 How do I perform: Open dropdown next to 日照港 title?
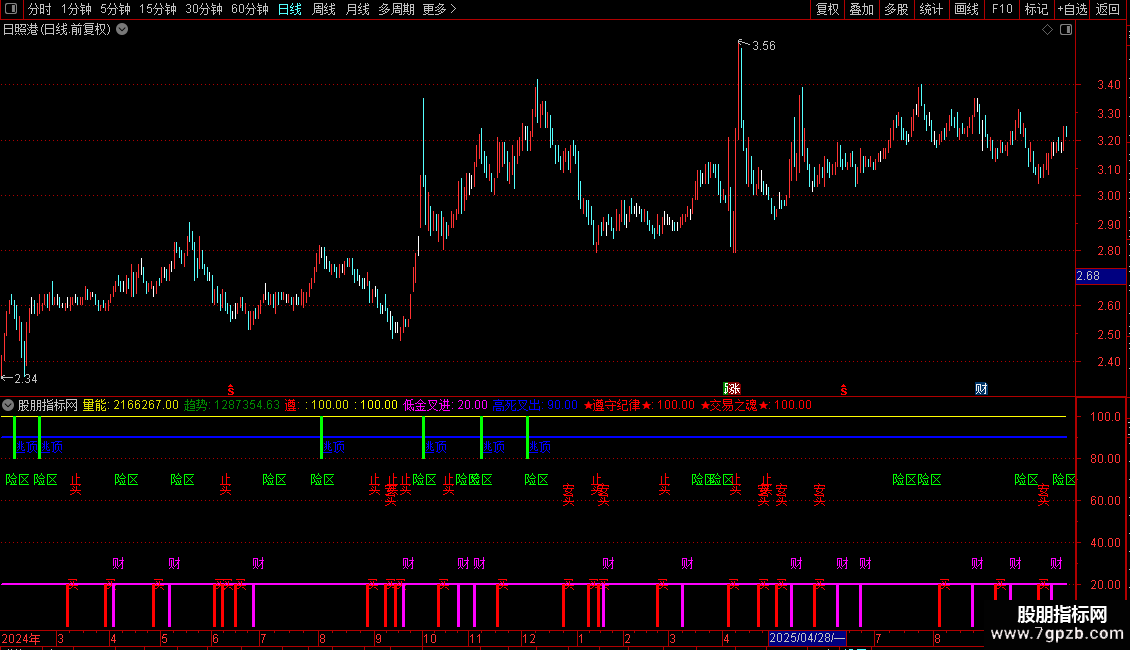(123, 30)
